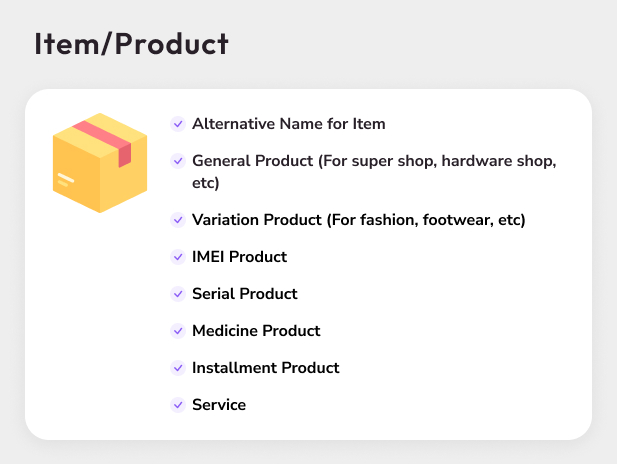Choose the Serial Product list item
The height and width of the screenshot is (464, 617).
244,294
